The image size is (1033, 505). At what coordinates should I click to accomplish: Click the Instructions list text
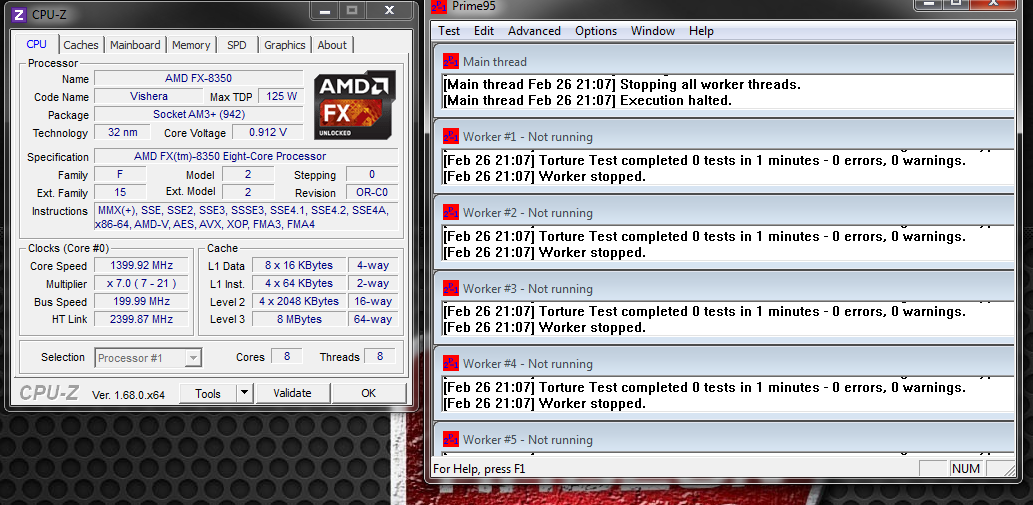[x=246, y=217]
